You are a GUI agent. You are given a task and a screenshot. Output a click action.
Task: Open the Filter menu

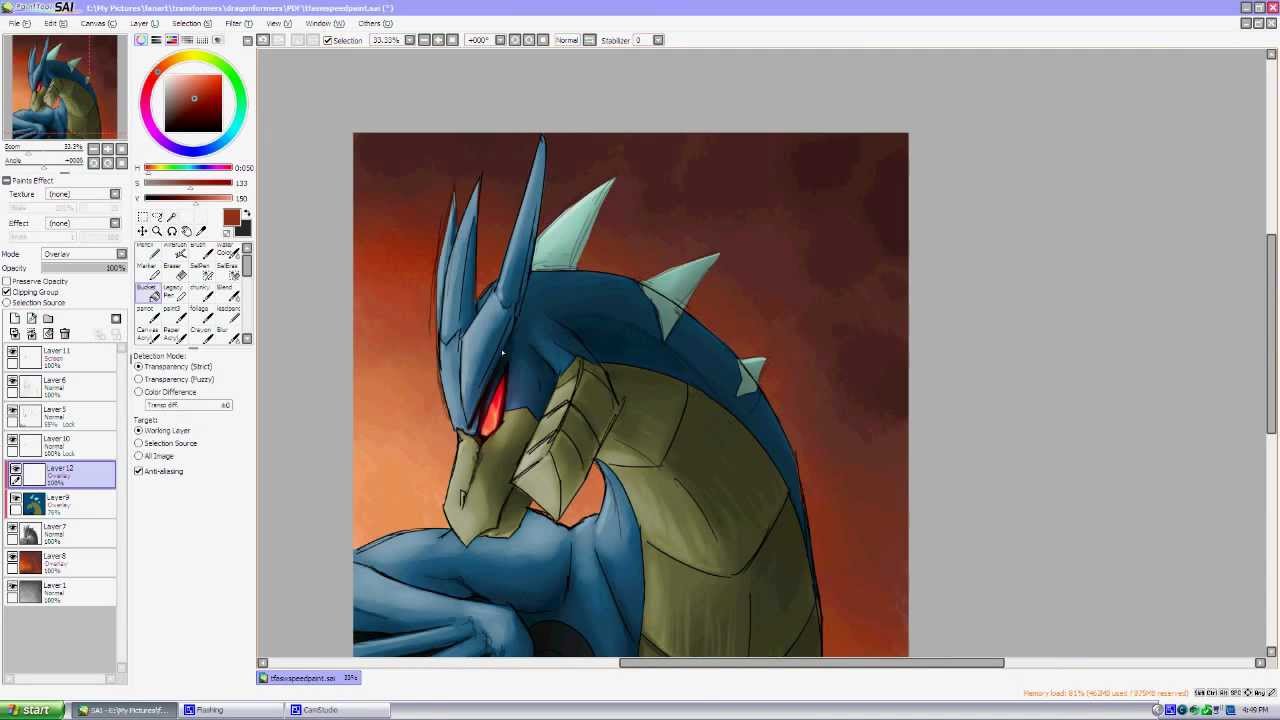pyautogui.click(x=238, y=23)
